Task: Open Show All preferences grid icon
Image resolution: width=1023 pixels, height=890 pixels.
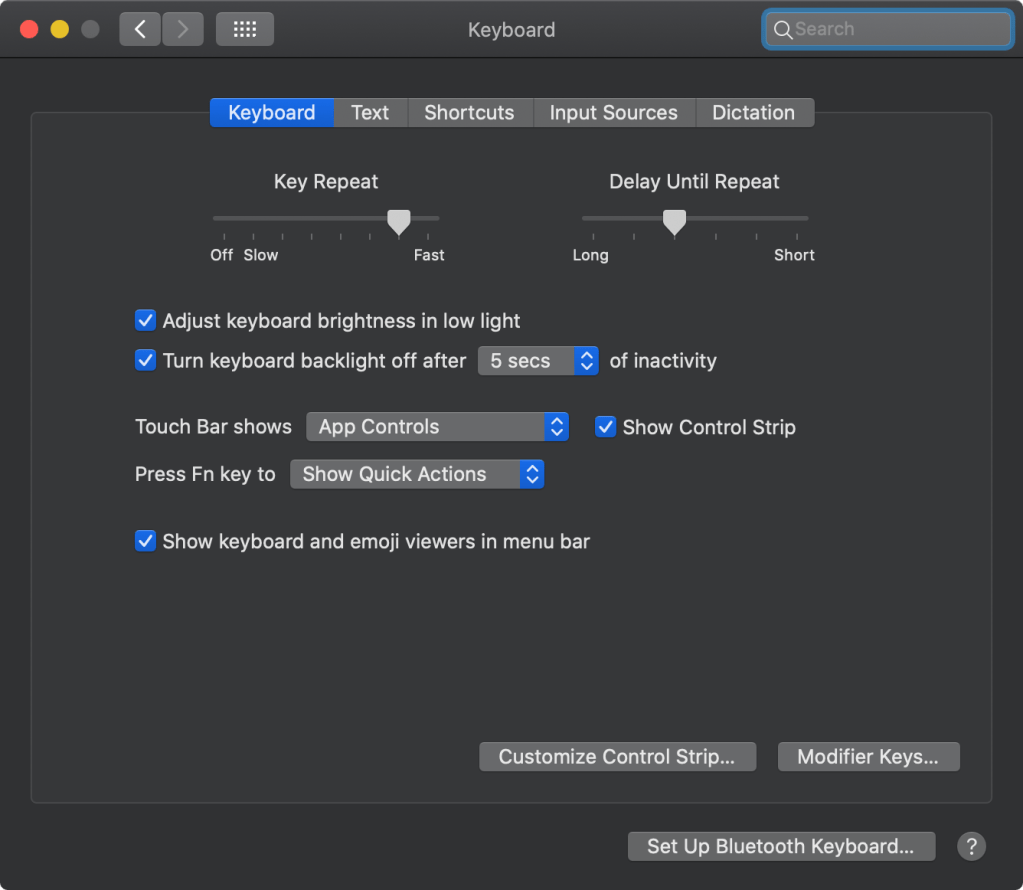Action: tap(244, 29)
